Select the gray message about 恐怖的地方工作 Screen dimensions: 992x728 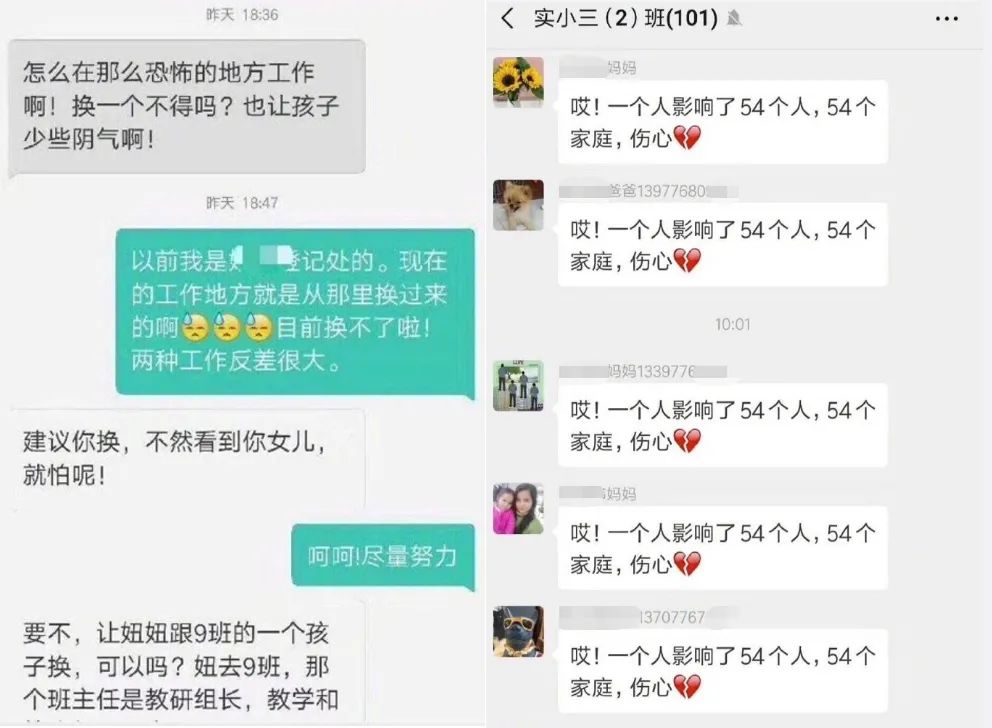click(187, 106)
